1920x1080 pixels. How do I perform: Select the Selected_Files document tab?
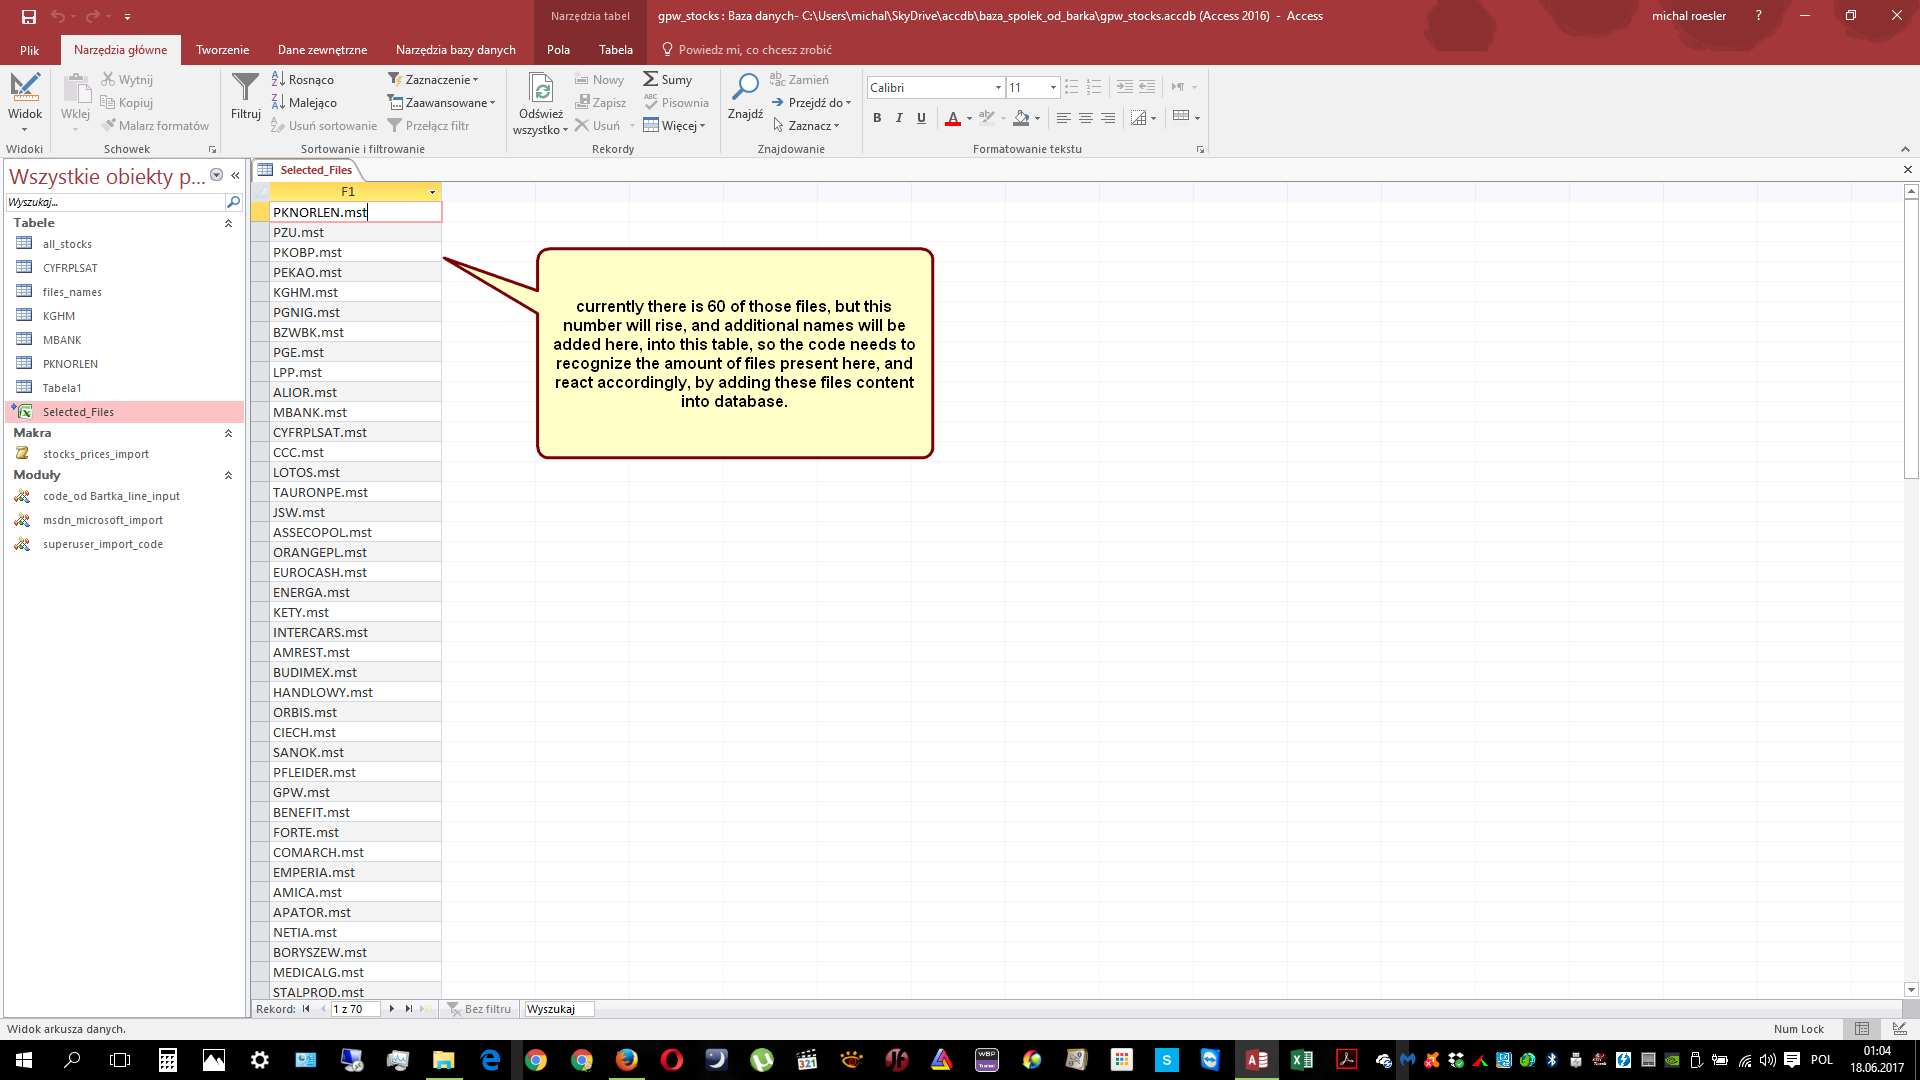tap(306, 170)
